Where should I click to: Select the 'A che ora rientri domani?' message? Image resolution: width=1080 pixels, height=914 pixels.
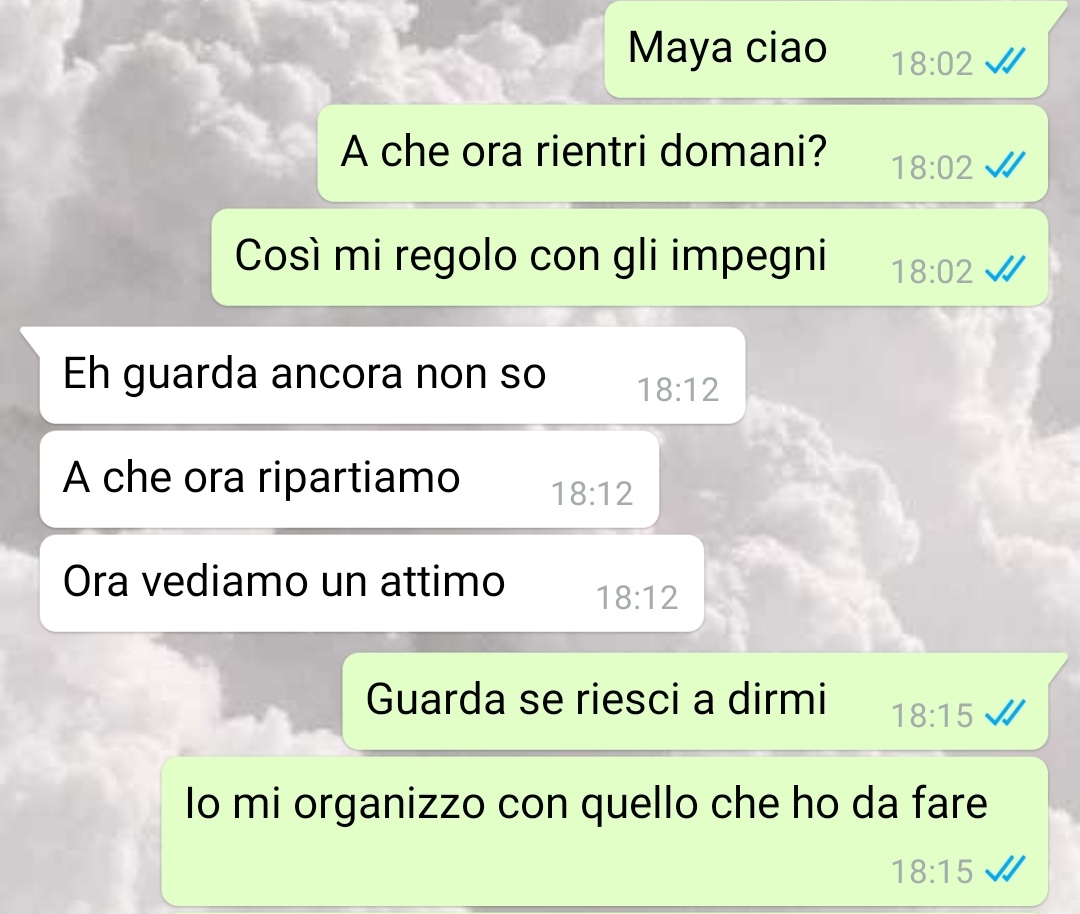pos(682,153)
